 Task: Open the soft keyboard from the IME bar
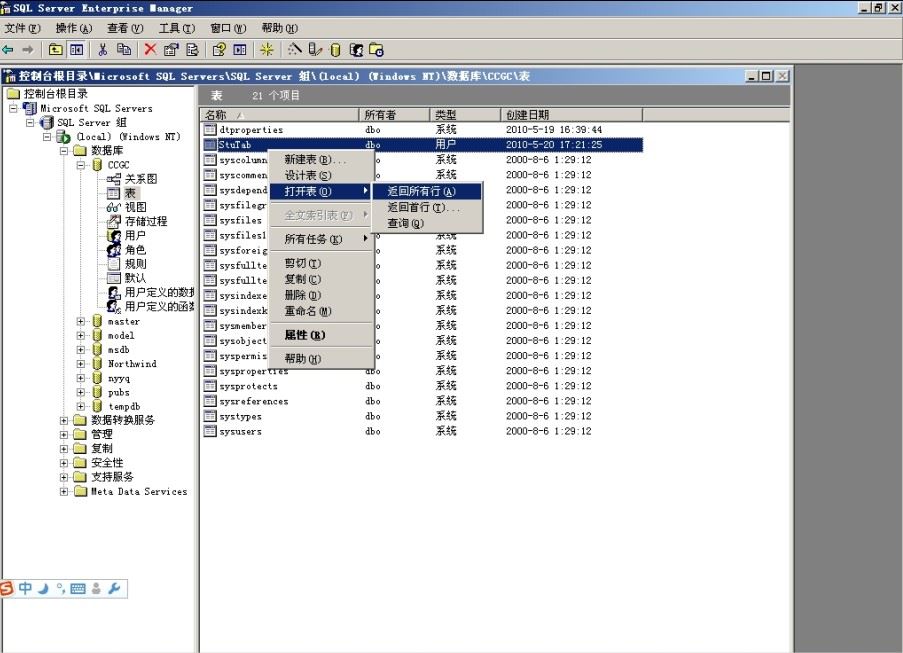[x=78, y=589]
